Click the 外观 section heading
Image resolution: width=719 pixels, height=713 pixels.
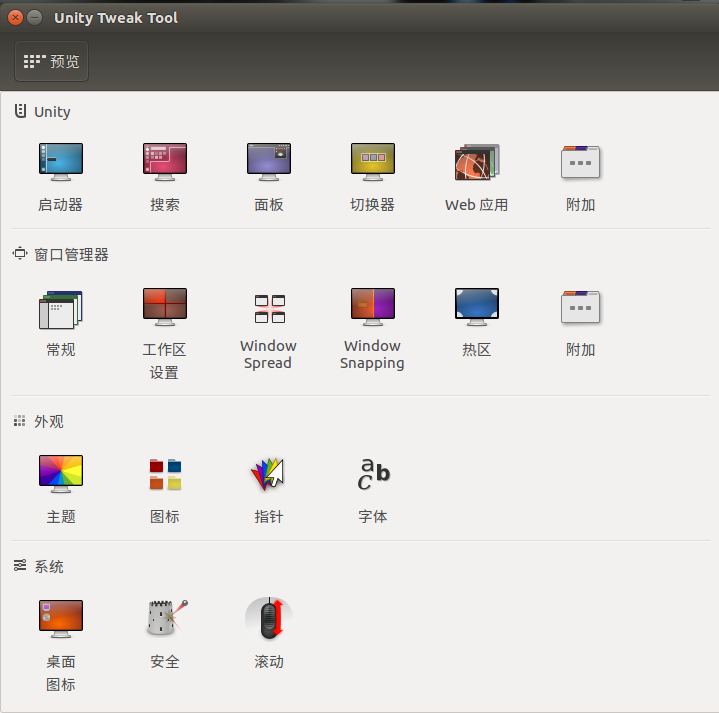[49, 421]
